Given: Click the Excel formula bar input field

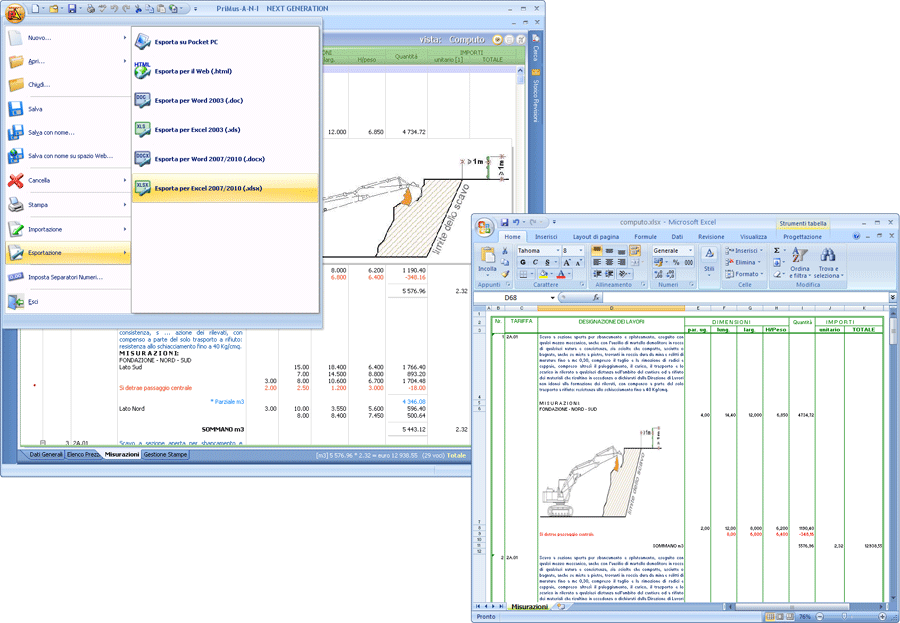Looking at the screenshot, I should pyautogui.click(x=744, y=297).
